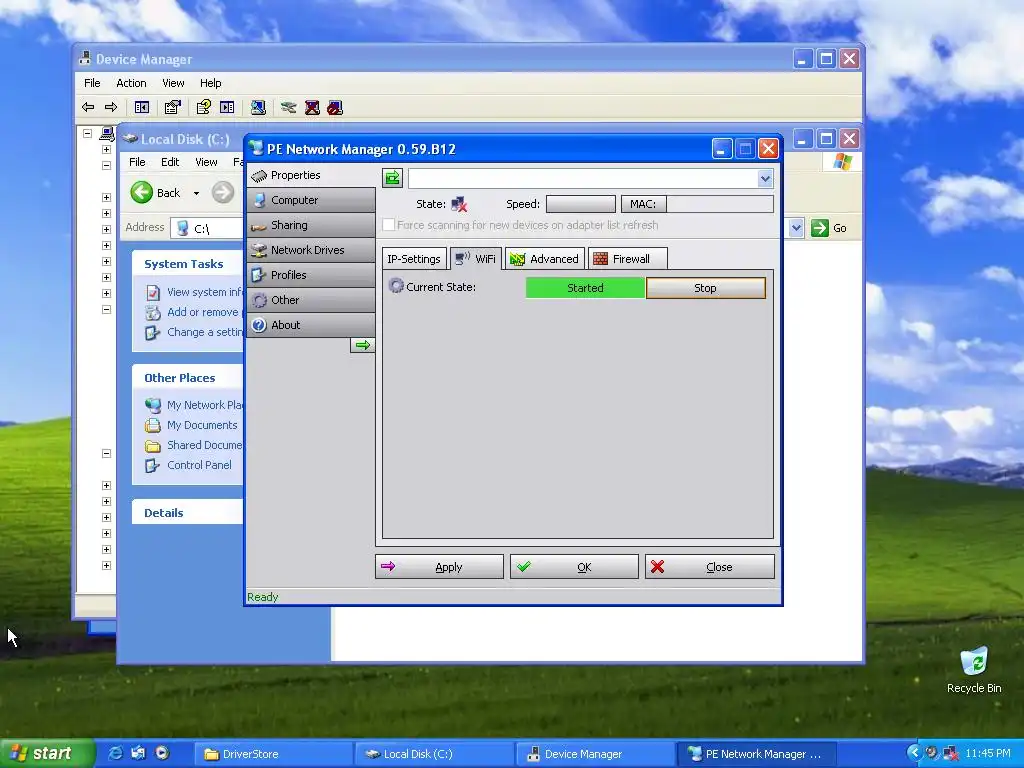Image resolution: width=1024 pixels, height=768 pixels.
Task: Open the Sharing section in the sidebar
Action: click(311, 225)
